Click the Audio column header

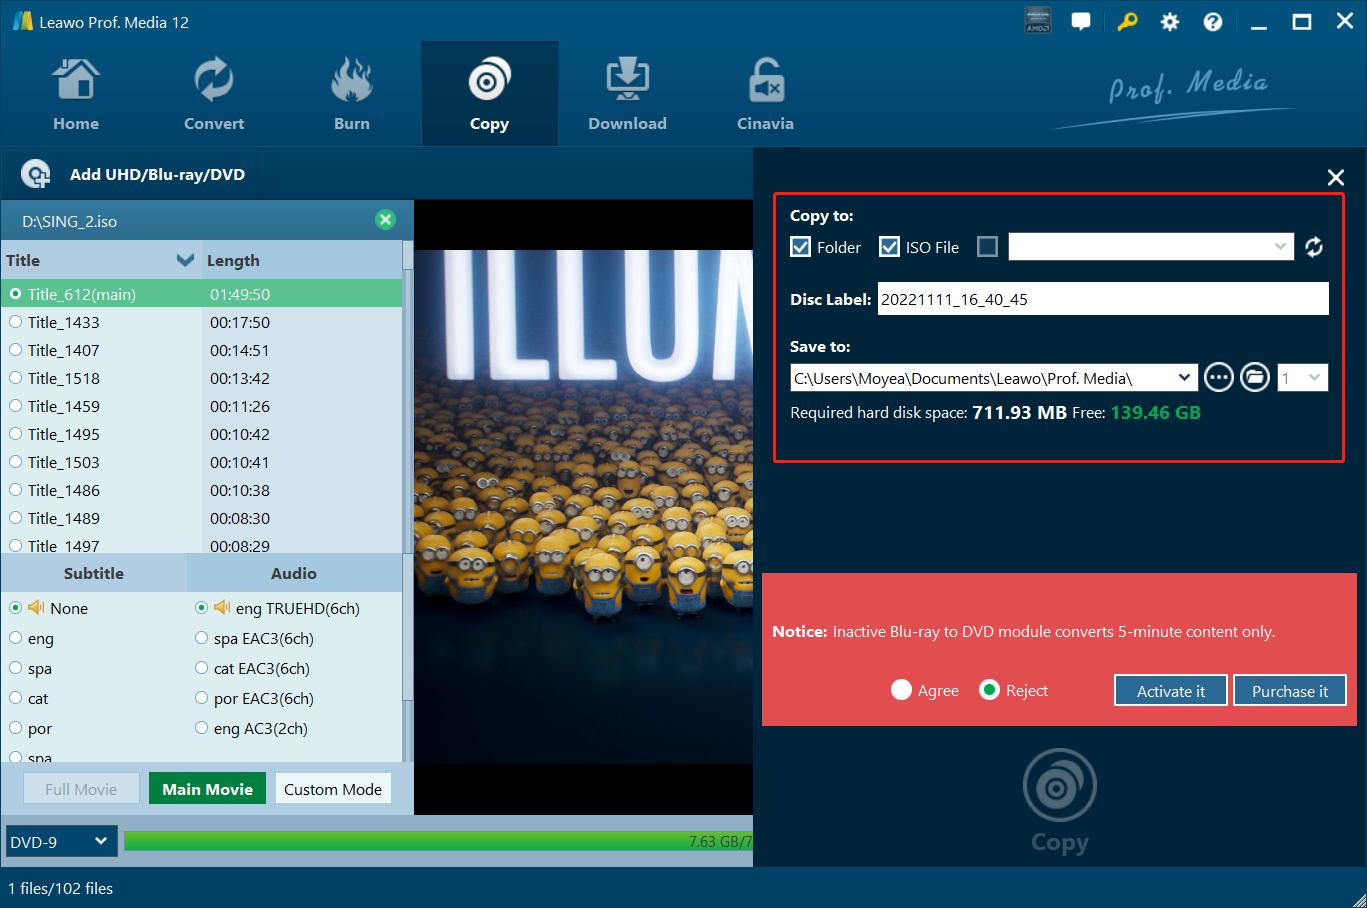[x=294, y=573]
